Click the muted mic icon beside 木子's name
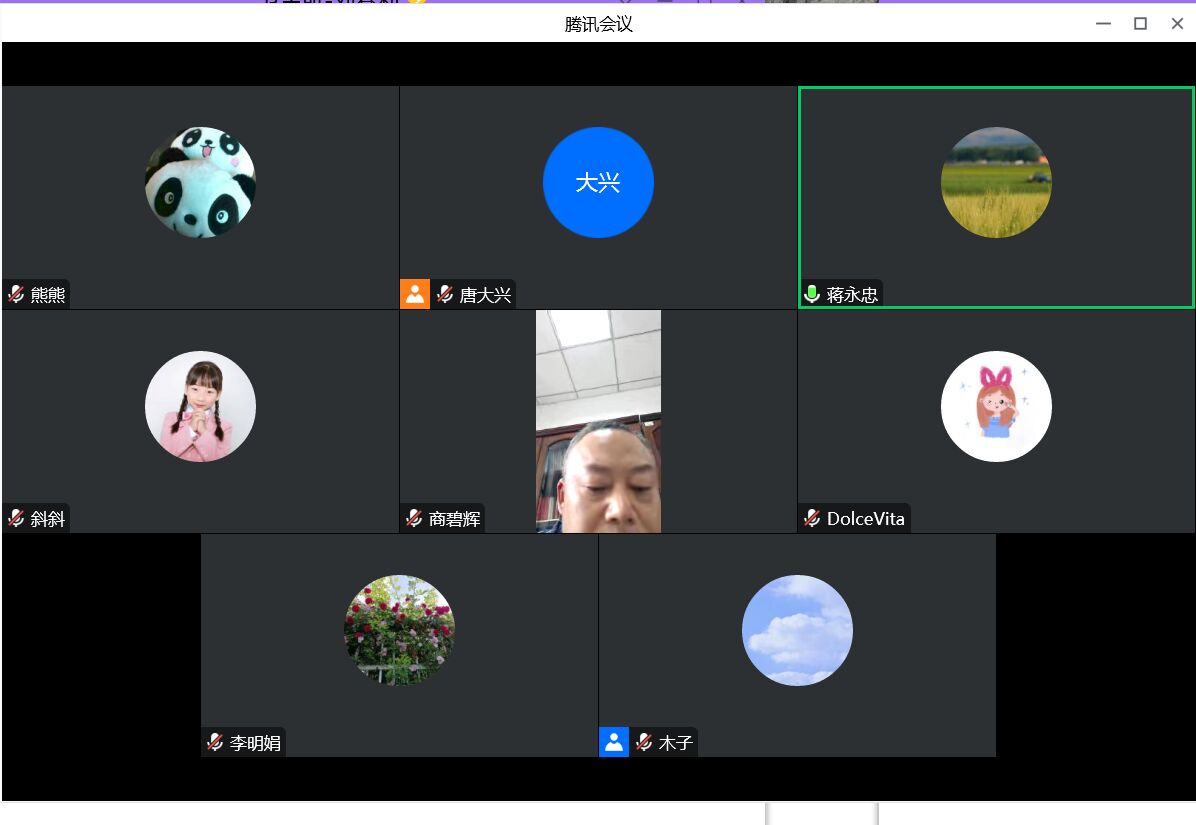This screenshot has height=825, width=1196. [644, 742]
